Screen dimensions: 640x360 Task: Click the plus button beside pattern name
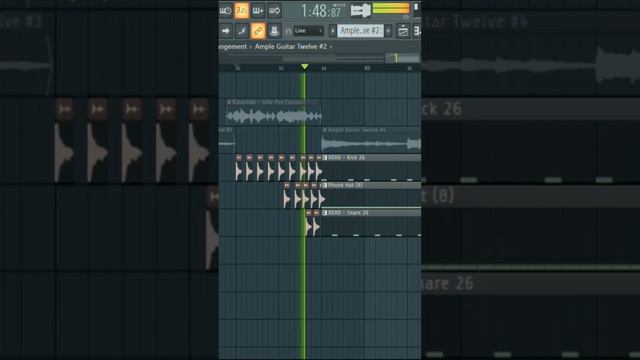[388, 31]
